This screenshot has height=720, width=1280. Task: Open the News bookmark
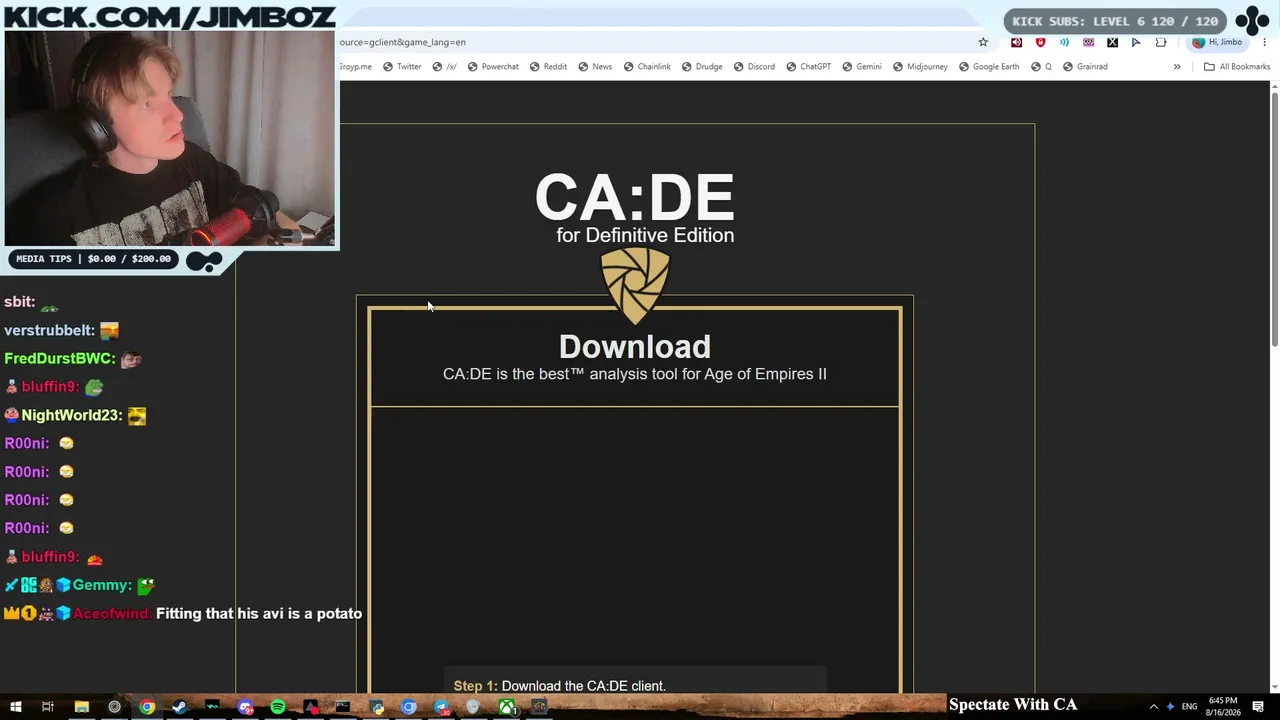[x=595, y=67]
